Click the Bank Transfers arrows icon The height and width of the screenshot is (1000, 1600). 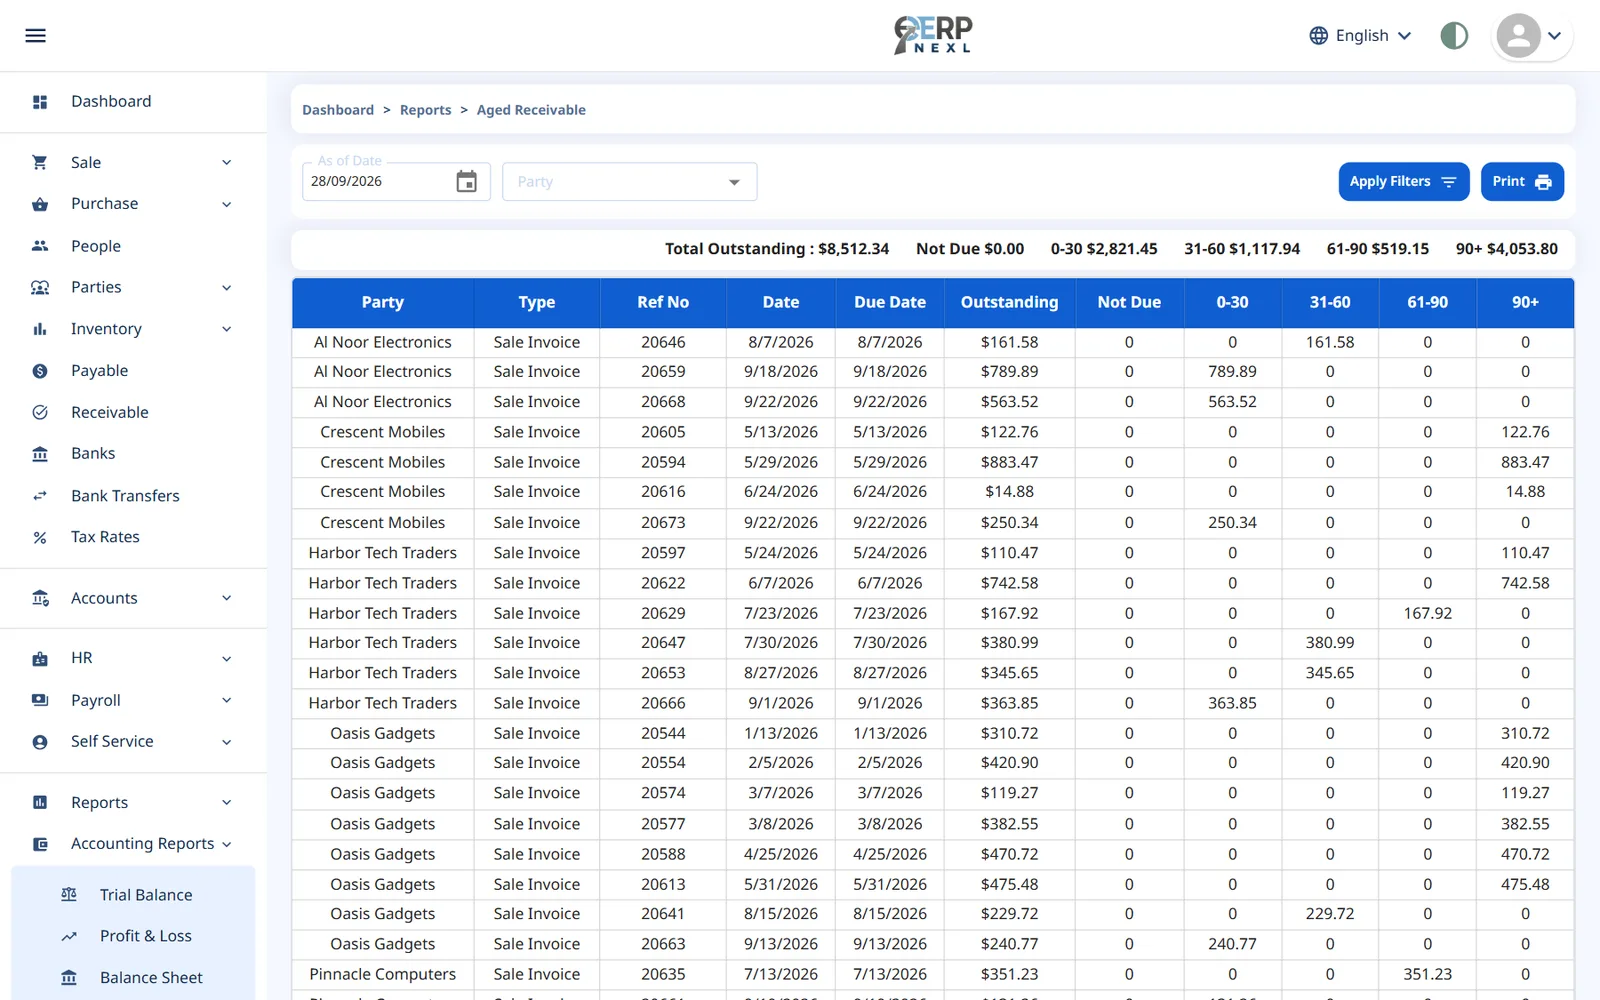40,496
